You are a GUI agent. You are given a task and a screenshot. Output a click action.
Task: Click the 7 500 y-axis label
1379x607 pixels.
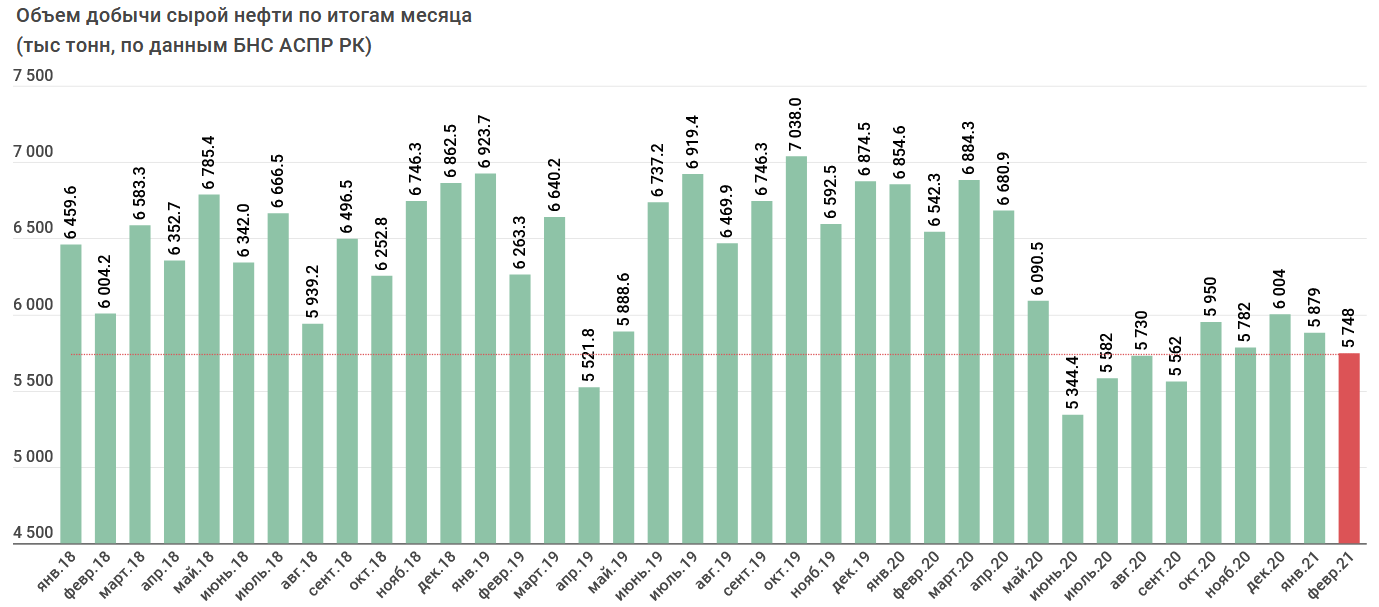(33, 77)
